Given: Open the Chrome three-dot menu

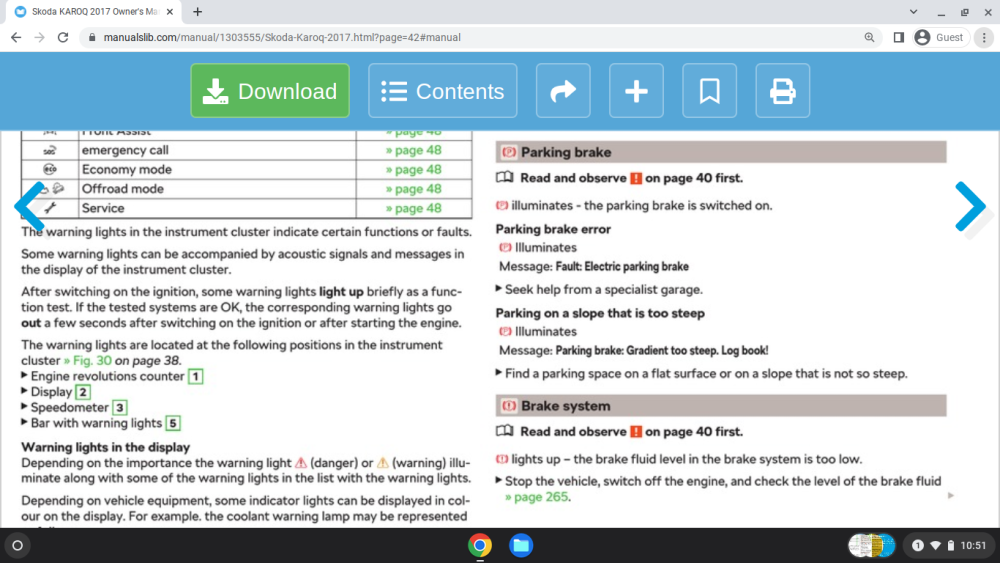Looking at the screenshot, I should 984,38.
